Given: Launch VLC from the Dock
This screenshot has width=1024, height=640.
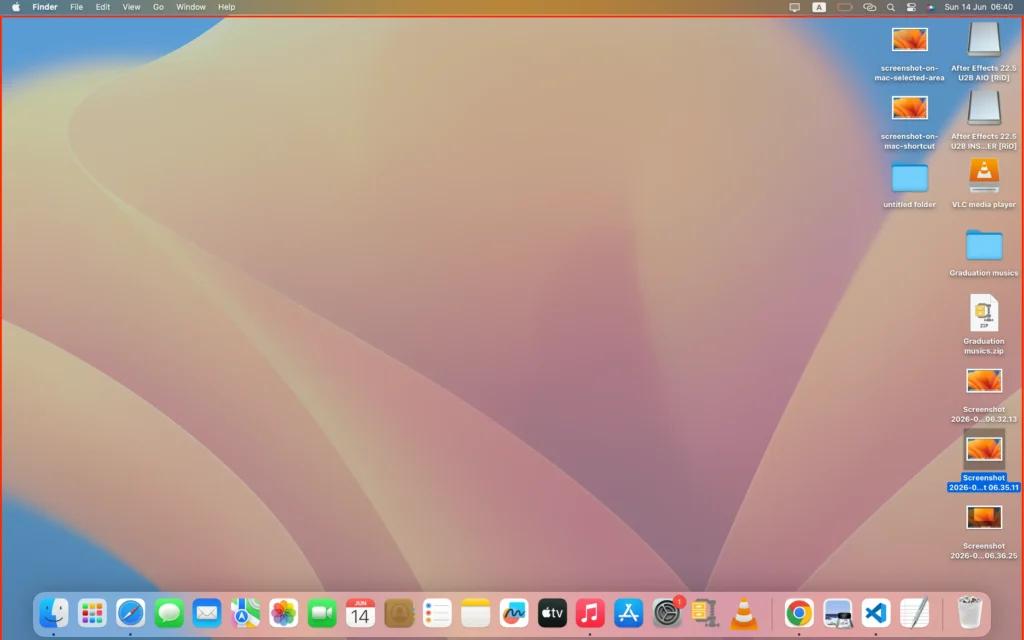Looking at the screenshot, I should [744, 613].
